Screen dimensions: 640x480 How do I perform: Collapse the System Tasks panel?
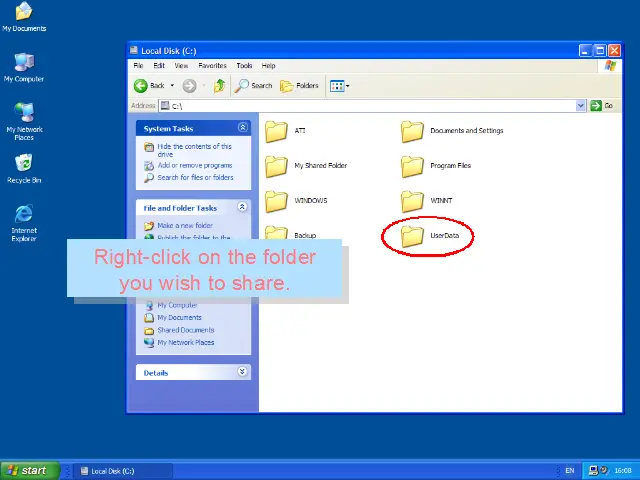click(242, 127)
